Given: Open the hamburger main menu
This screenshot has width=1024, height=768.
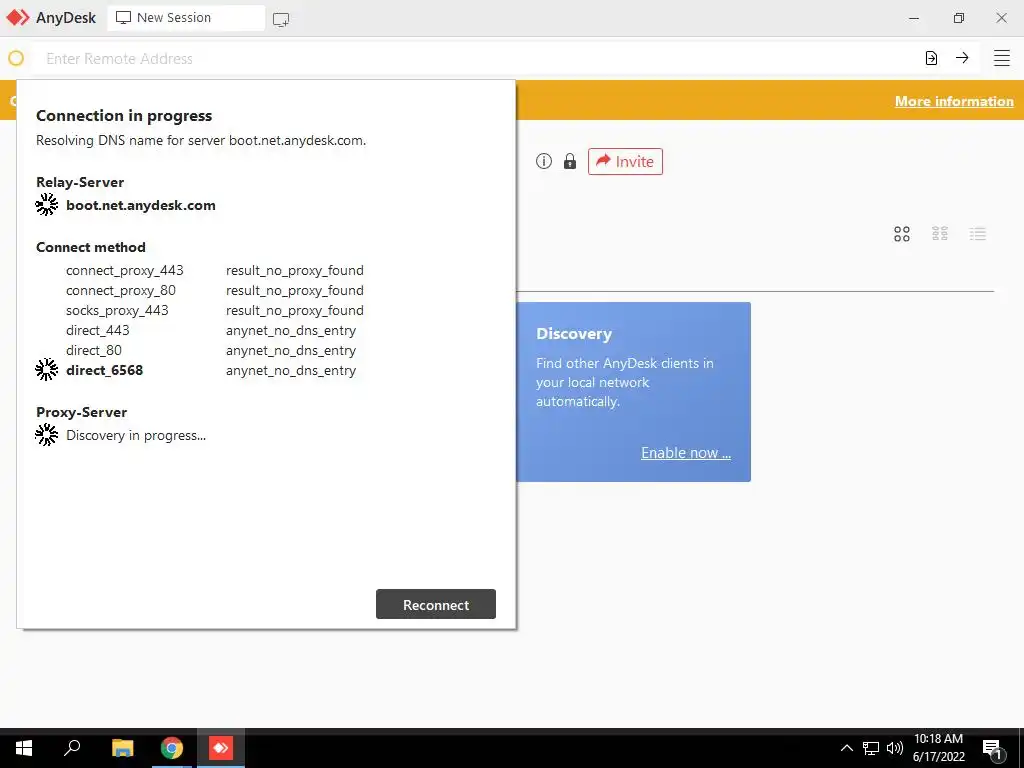Looking at the screenshot, I should tap(1001, 58).
